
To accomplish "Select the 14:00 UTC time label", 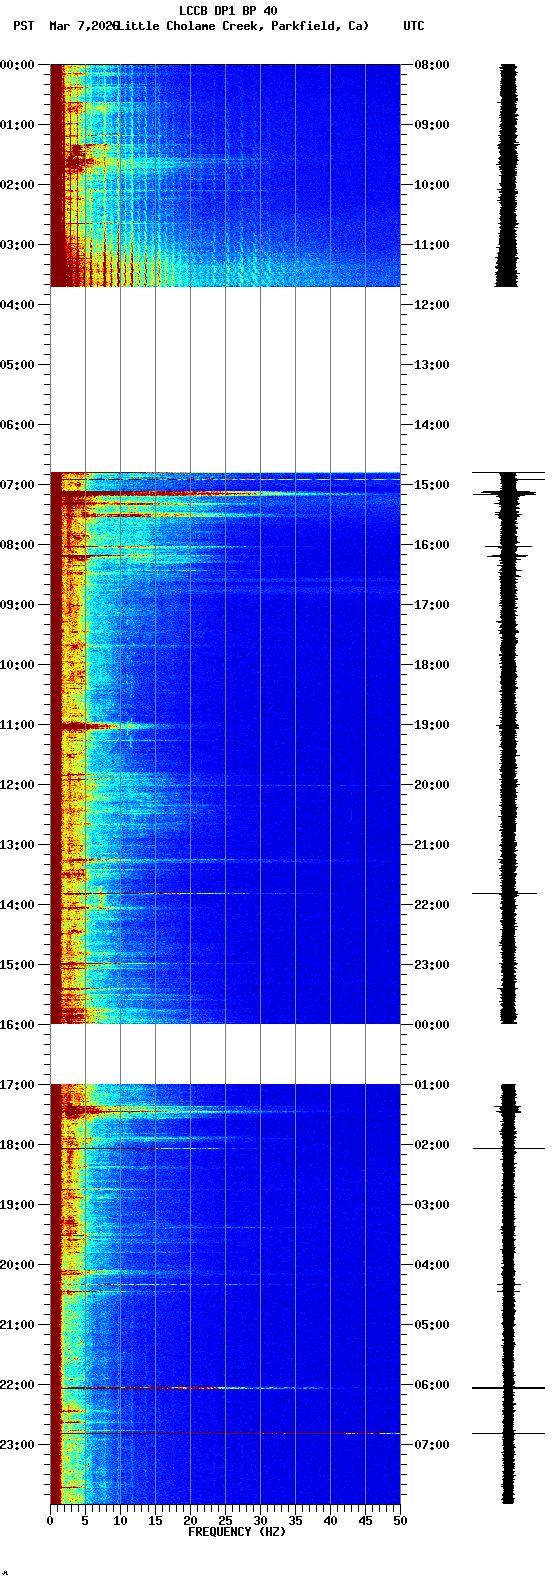I will [x=433, y=425].
